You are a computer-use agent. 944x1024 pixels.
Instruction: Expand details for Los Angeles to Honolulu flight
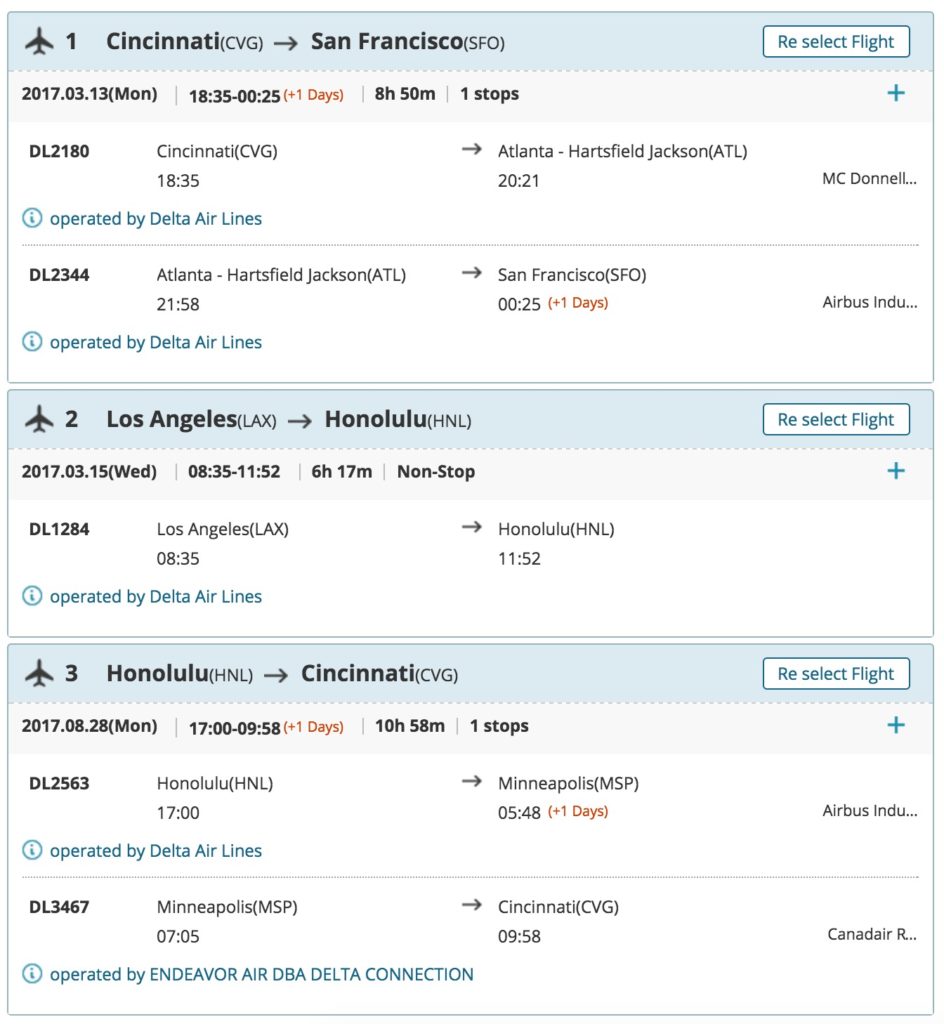pos(896,471)
